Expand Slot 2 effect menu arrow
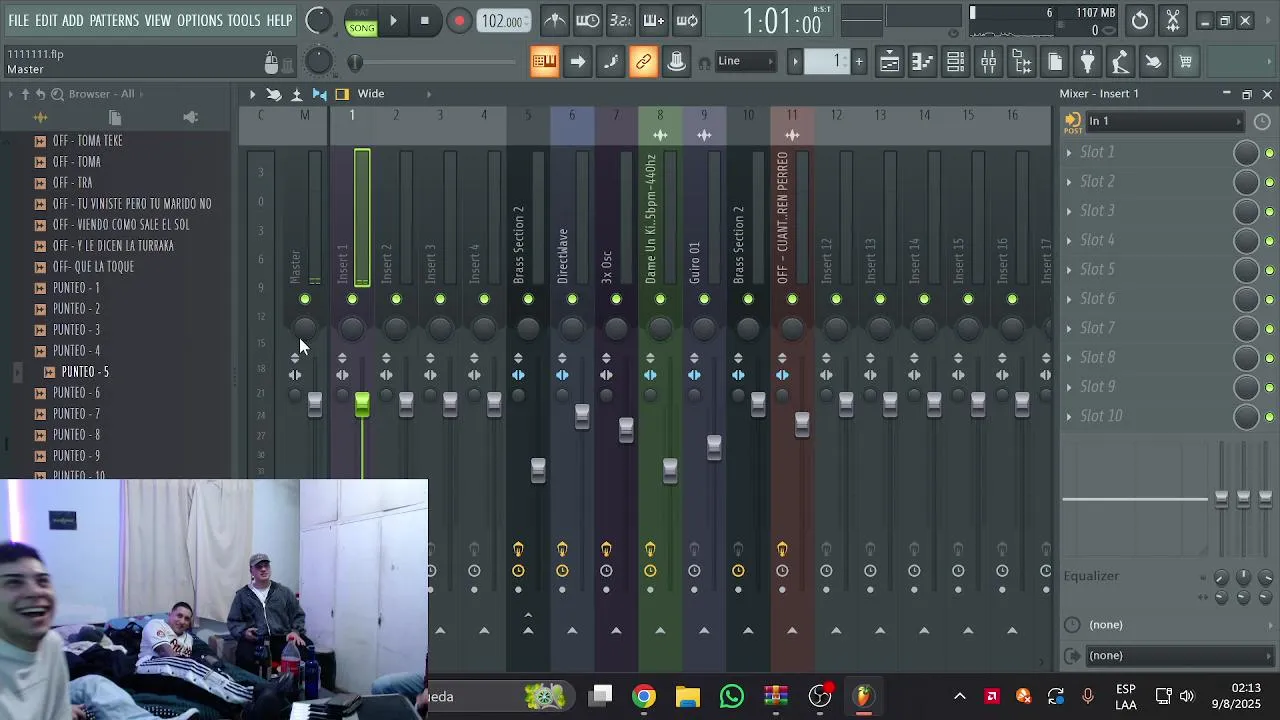The height and width of the screenshot is (720, 1280). tap(1069, 182)
